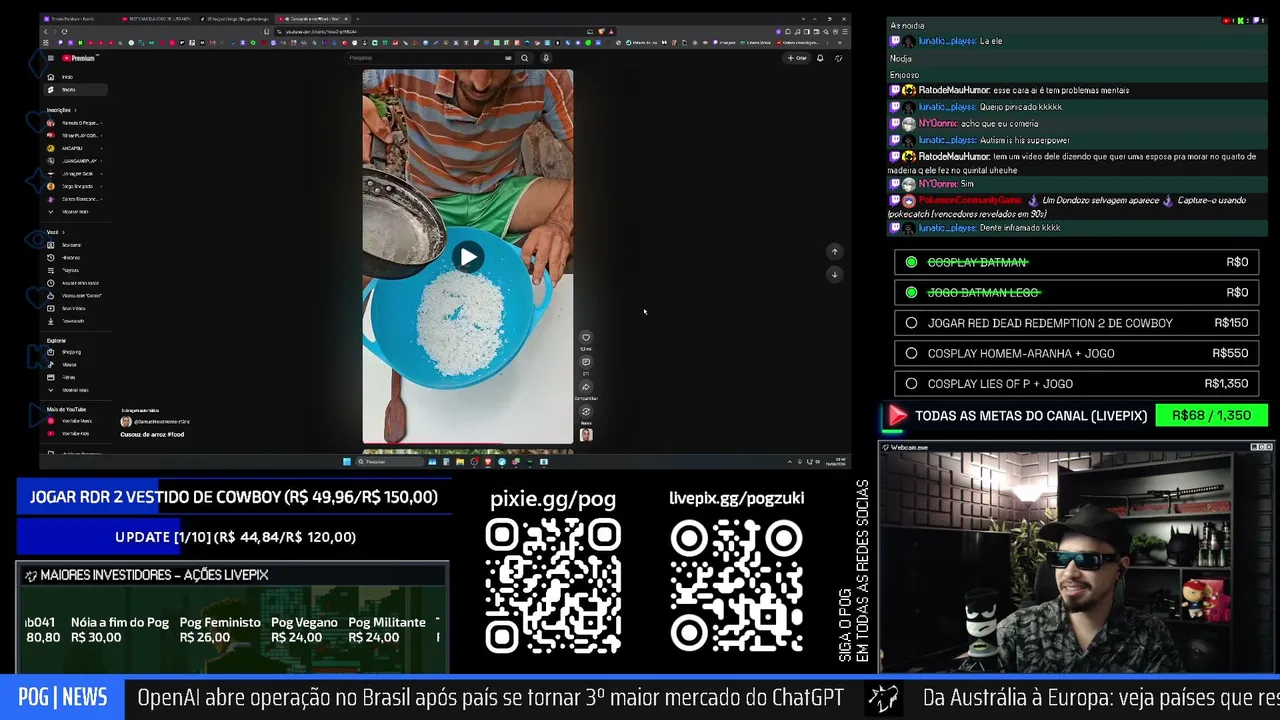Select the COSPLAY BATMAN goal circle
Screen dimensions: 1280x720
pos(911,262)
